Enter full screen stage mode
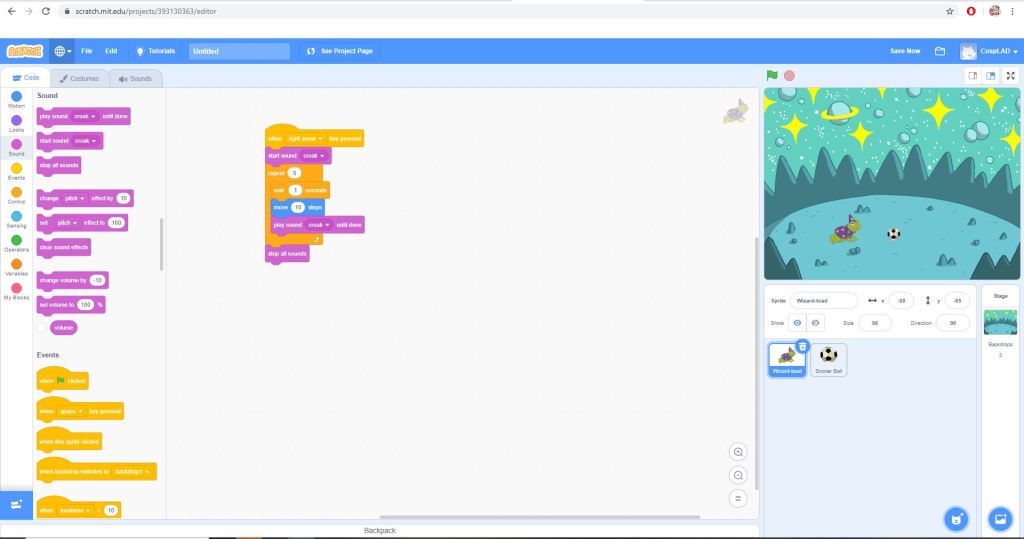The image size is (1024, 539). pyautogui.click(x=1010, y=75)
